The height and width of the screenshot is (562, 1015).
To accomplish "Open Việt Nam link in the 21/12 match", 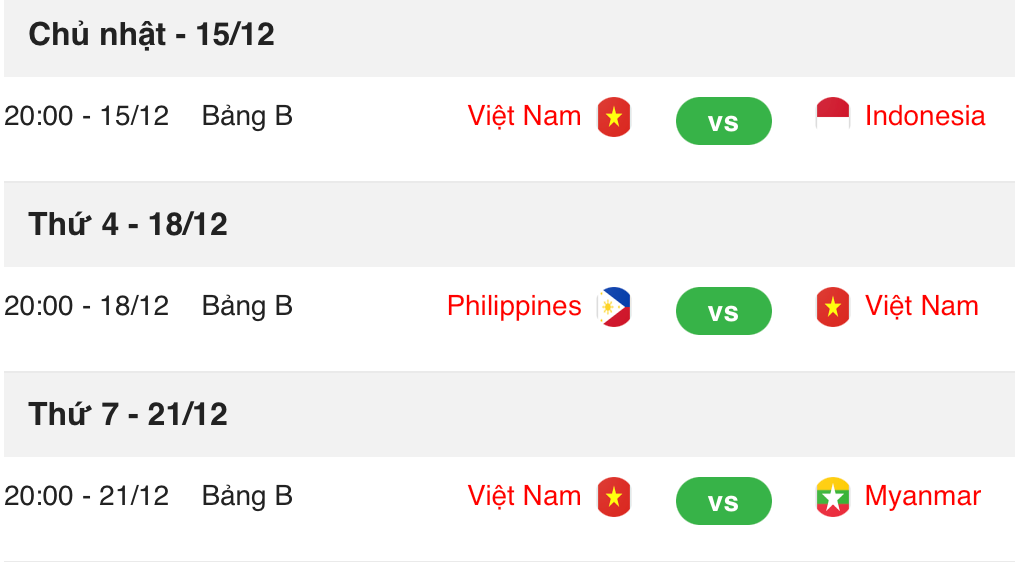I will [524, 496].
